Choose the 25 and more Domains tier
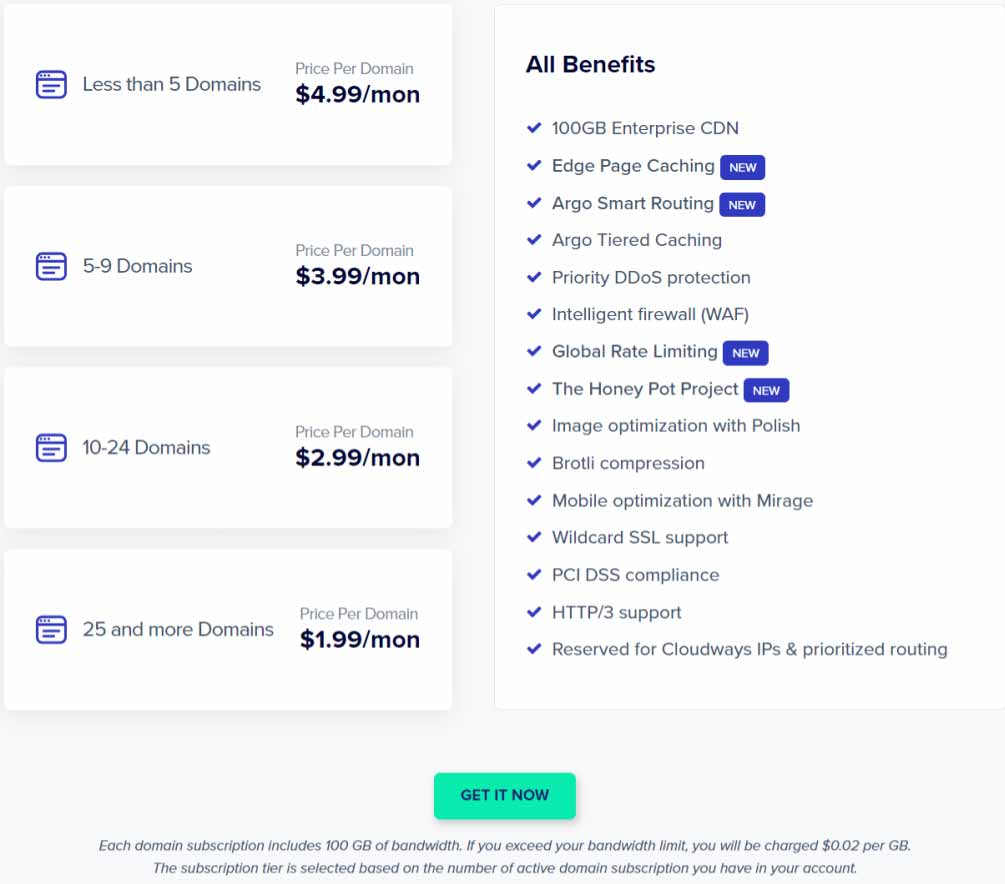Screen dimensions: 1005x884 click(228, 629)
